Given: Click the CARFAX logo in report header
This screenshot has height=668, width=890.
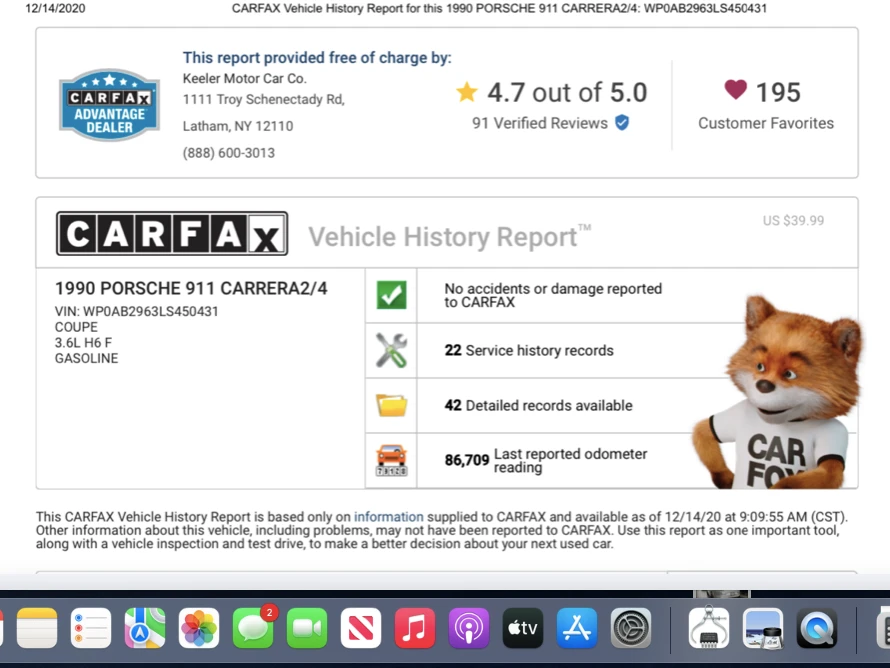Looking at the screenshot, I should 172,234.
